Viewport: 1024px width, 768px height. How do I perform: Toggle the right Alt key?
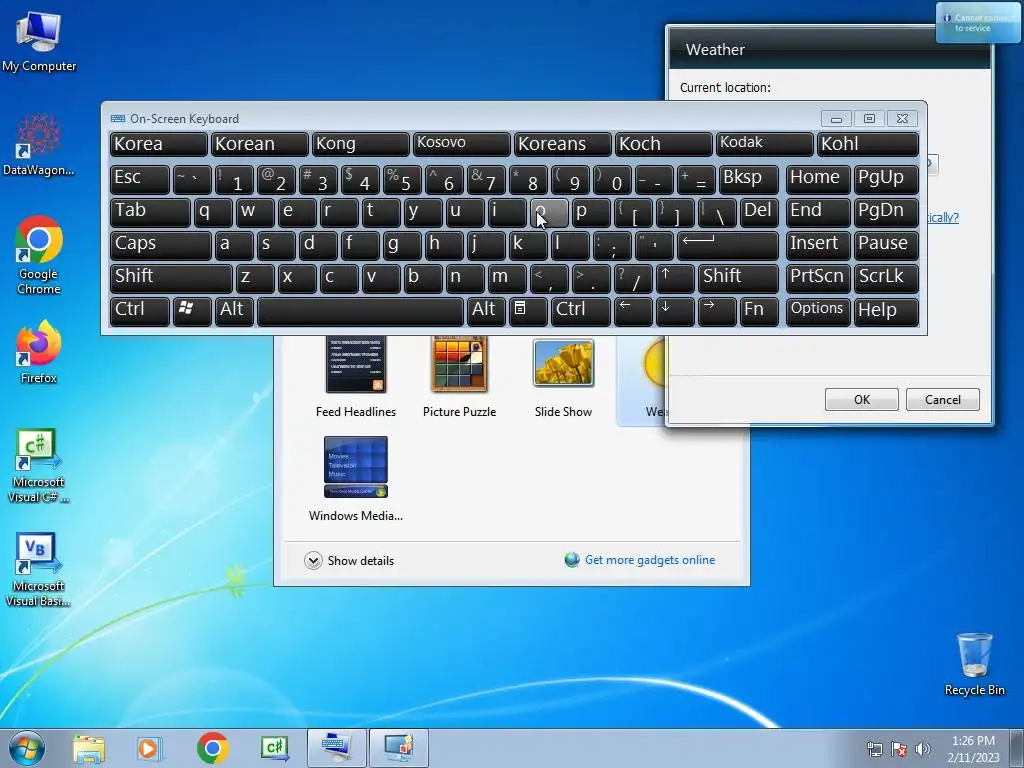tap(486, 310)
